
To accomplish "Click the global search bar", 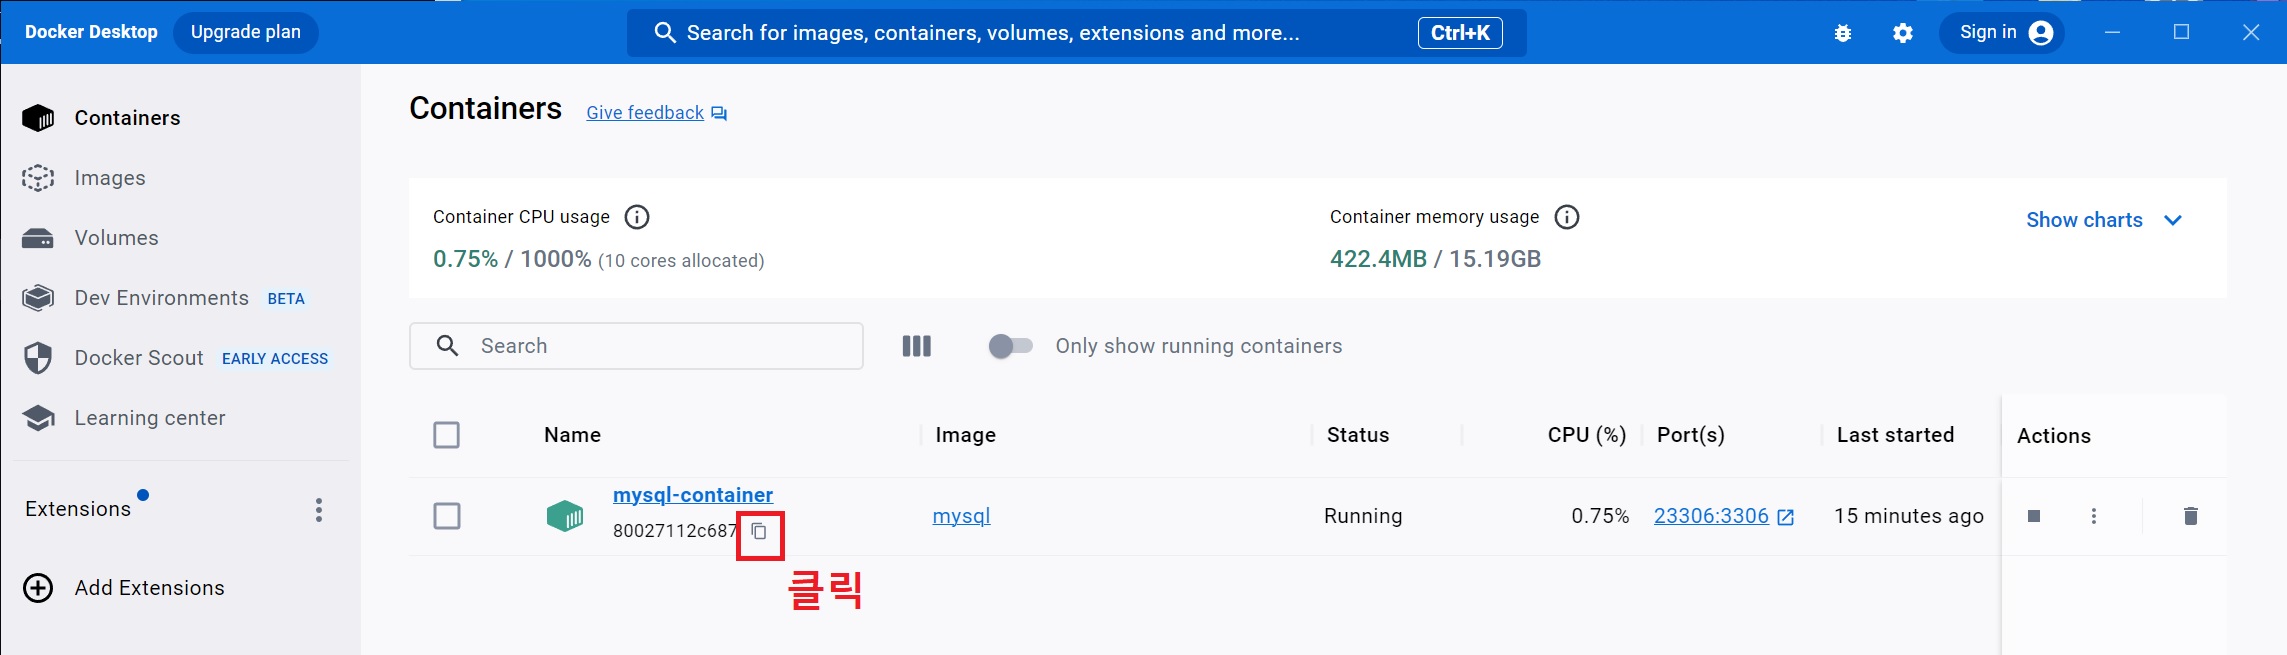I will click(1076, 33).
